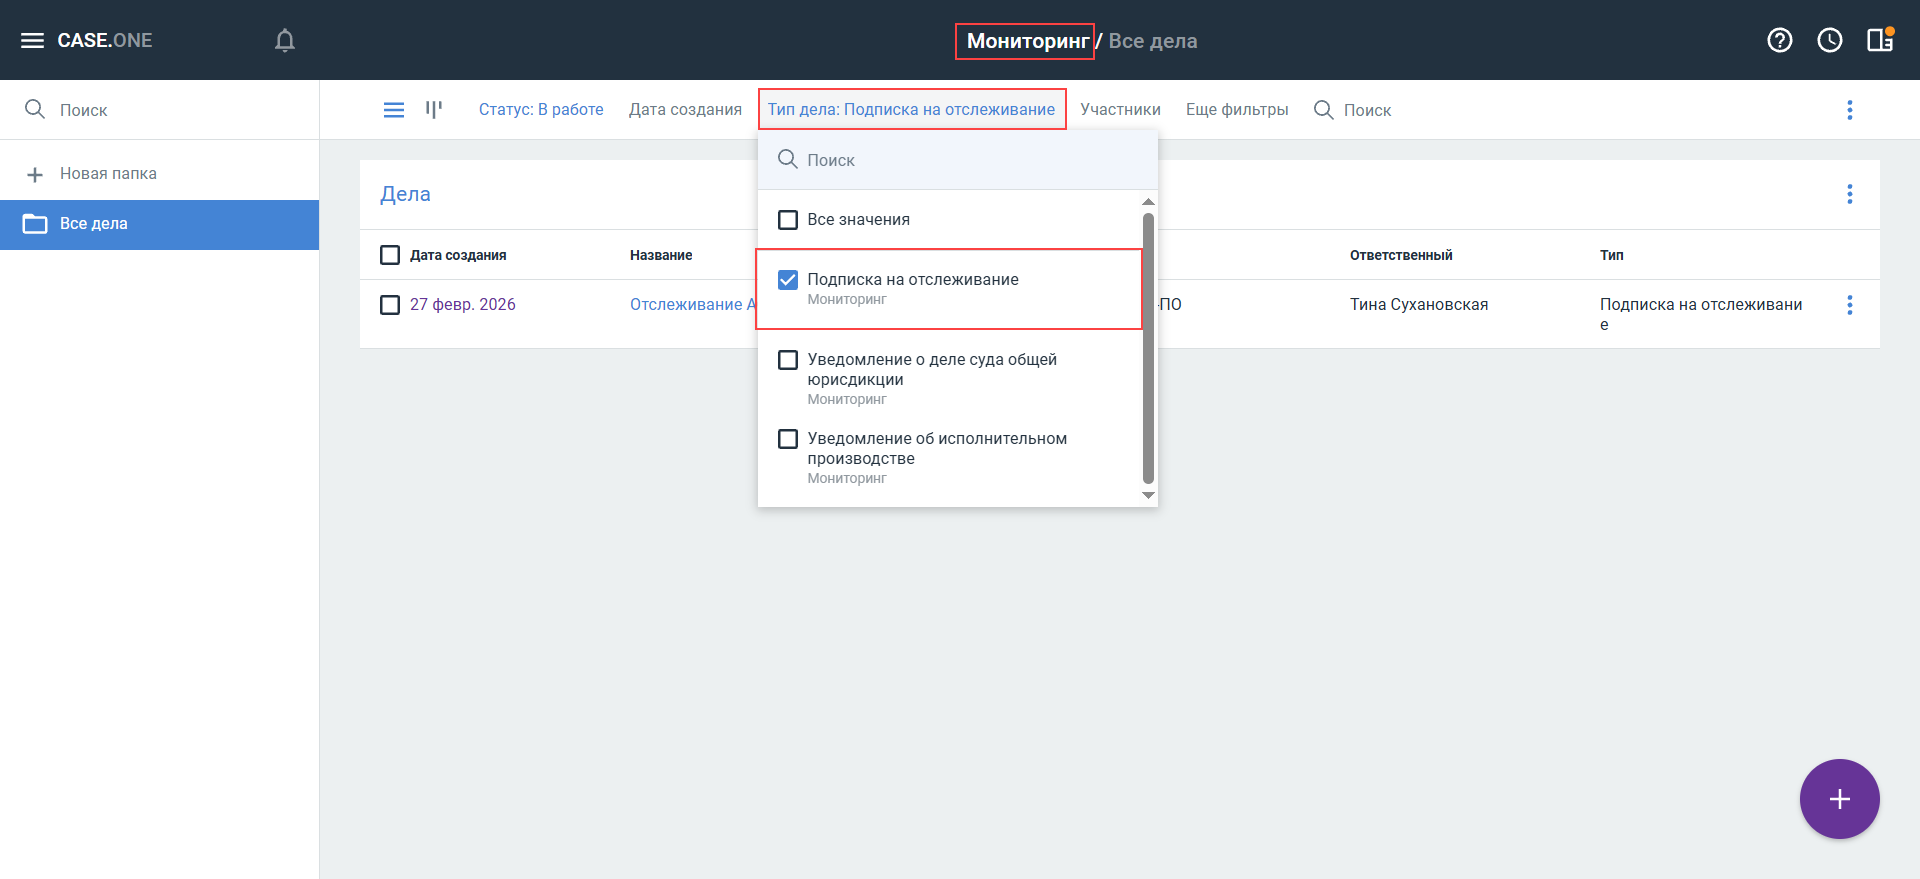Image resolution: width=1920 pixels, height=879 pixels.
Task: Click 'Еще фильтры' to show more filters
Action: coord(1236,110)
